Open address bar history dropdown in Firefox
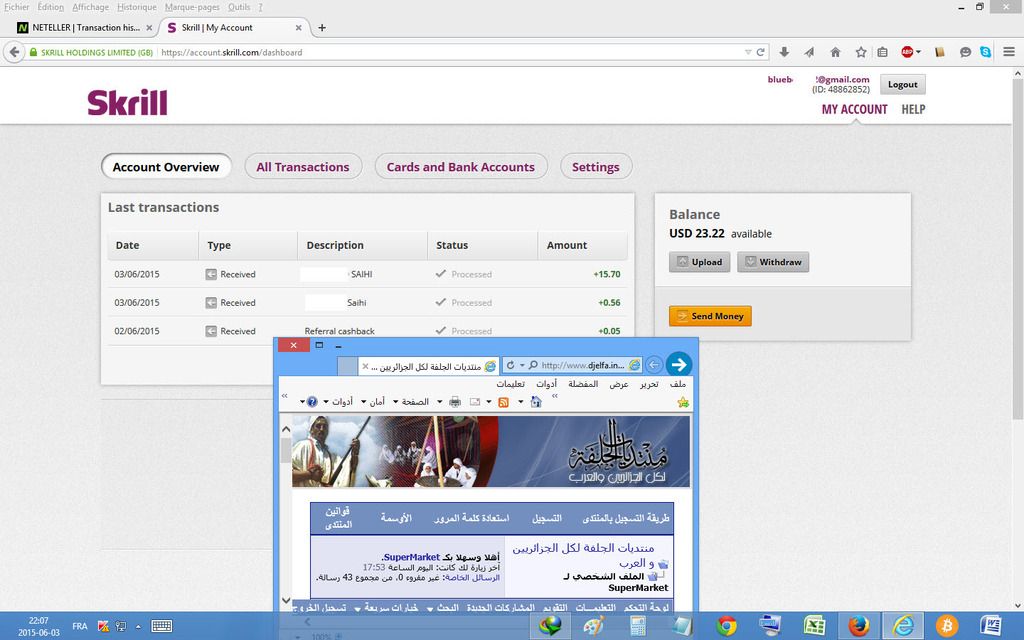 [x=748, y=52]
